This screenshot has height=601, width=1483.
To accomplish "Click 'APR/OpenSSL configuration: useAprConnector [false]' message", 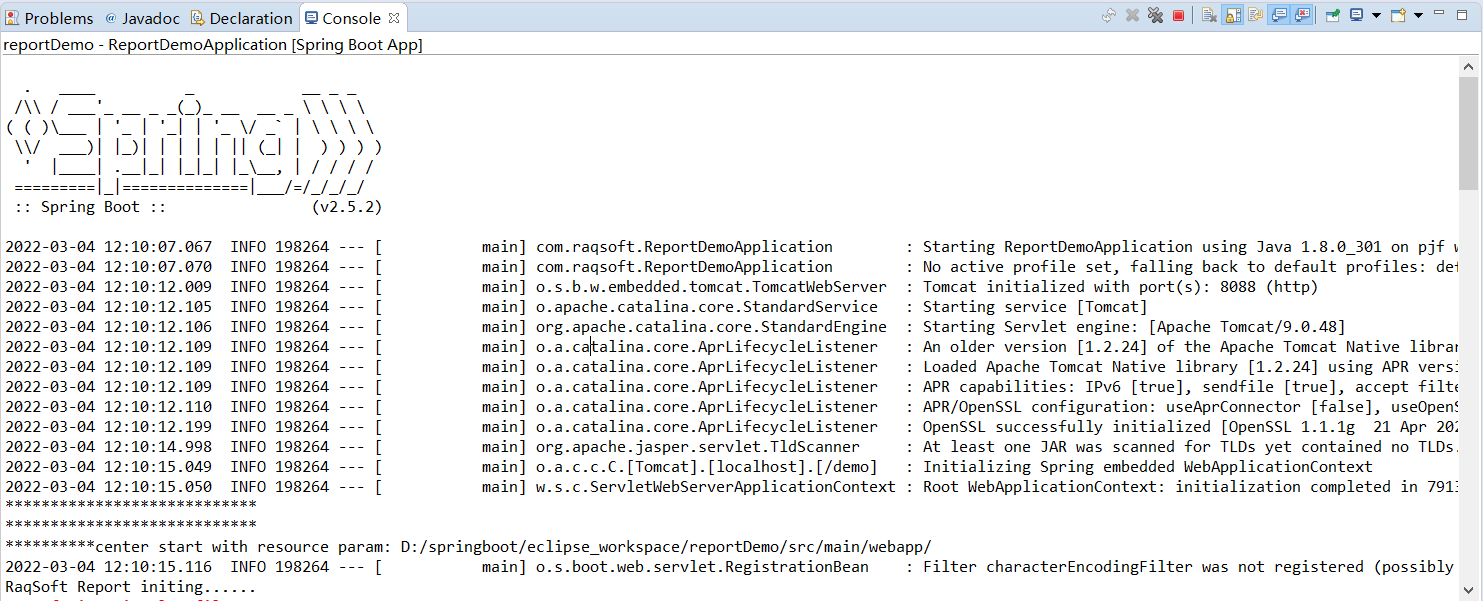I will pos(1189,407).
